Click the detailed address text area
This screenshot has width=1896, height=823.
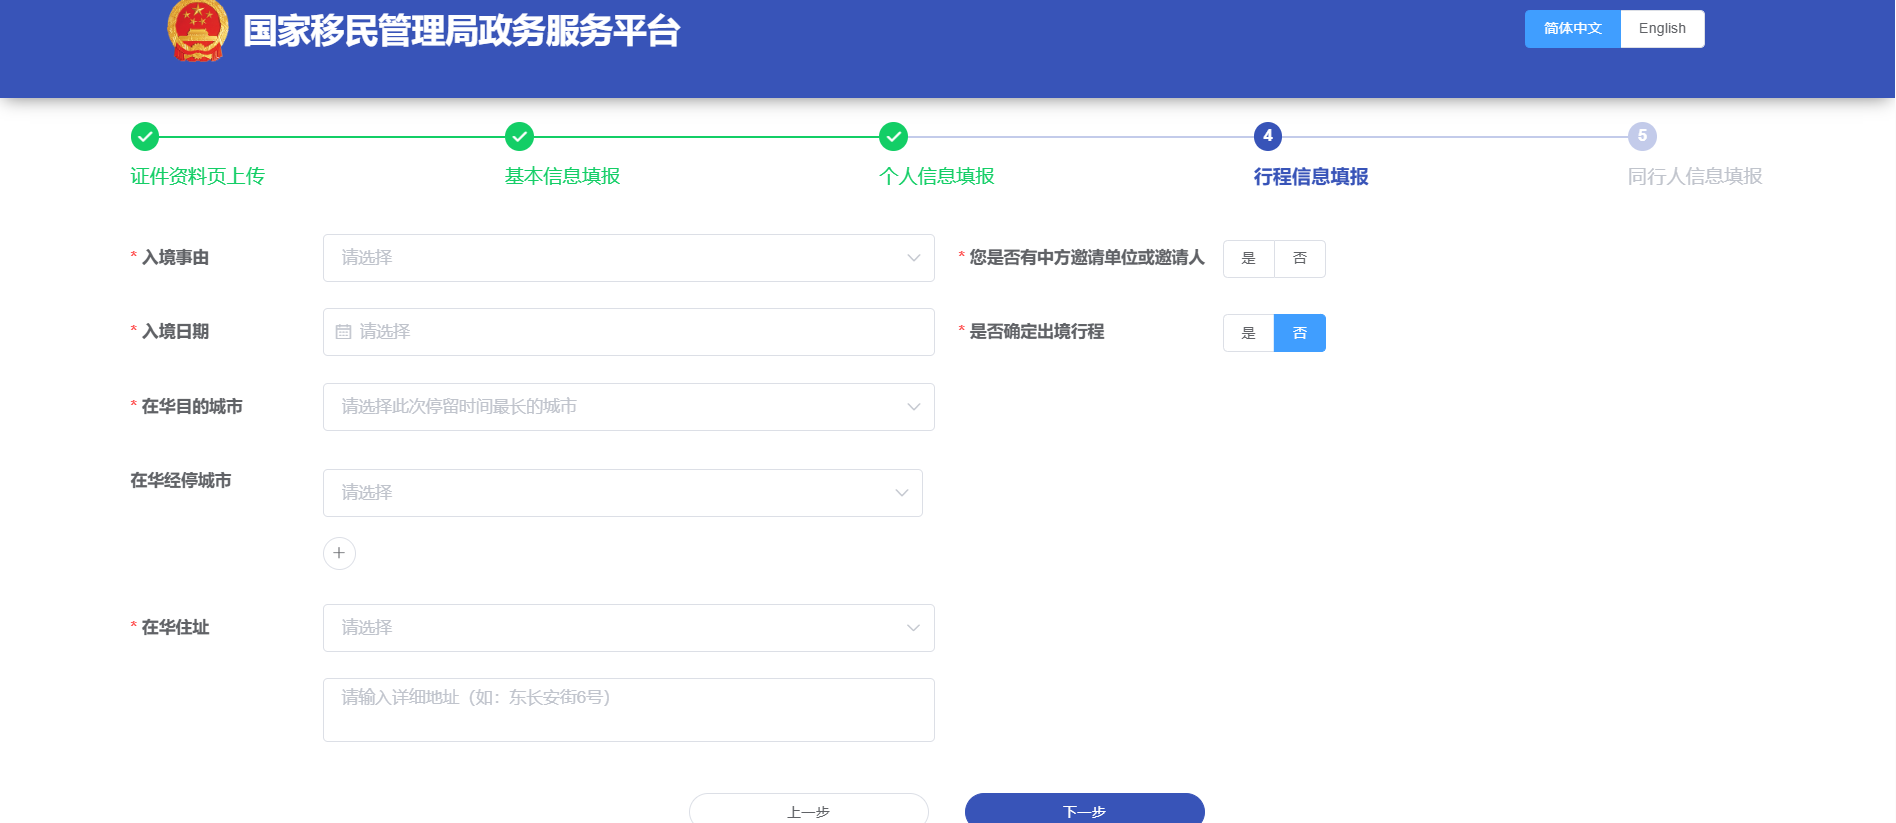point(629,710)
